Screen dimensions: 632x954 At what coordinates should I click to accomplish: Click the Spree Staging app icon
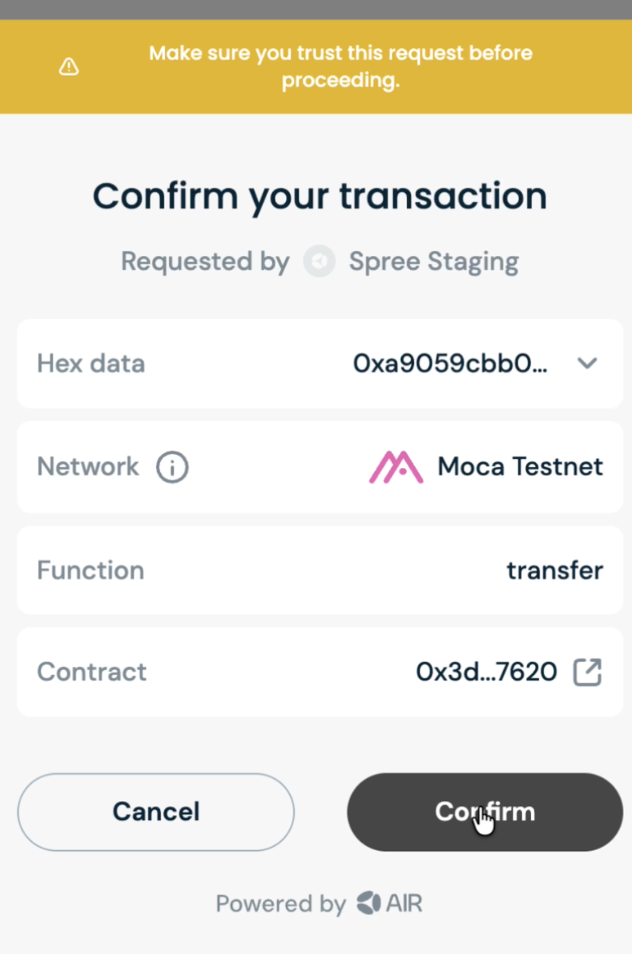coord(319,262)
